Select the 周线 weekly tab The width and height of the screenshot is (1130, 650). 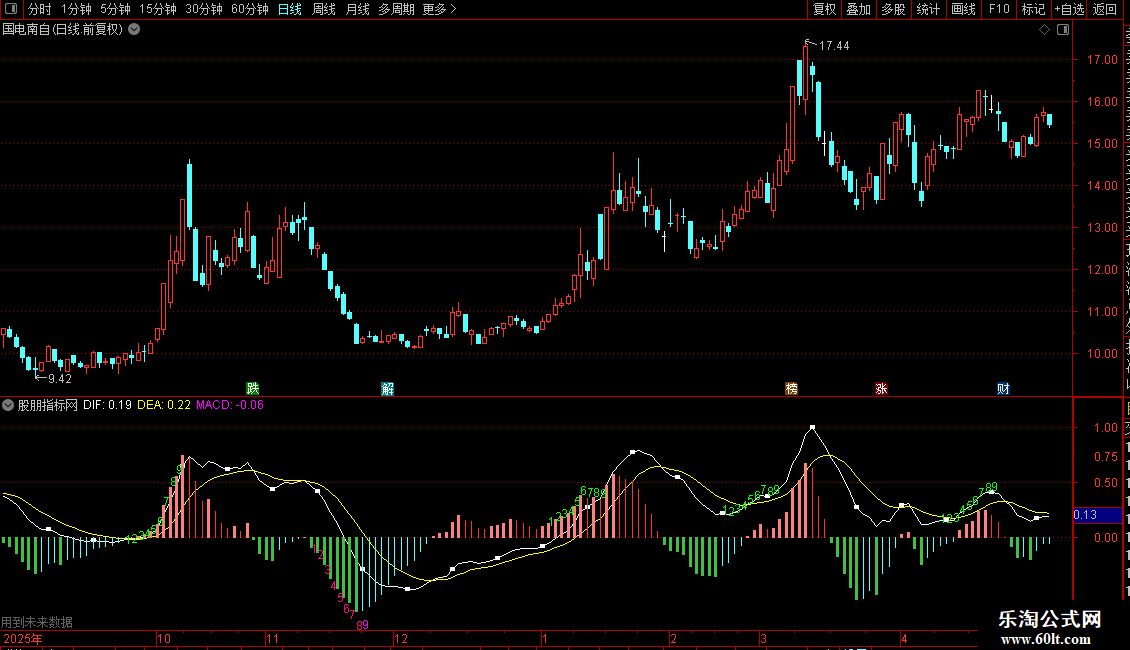[324, 9]
